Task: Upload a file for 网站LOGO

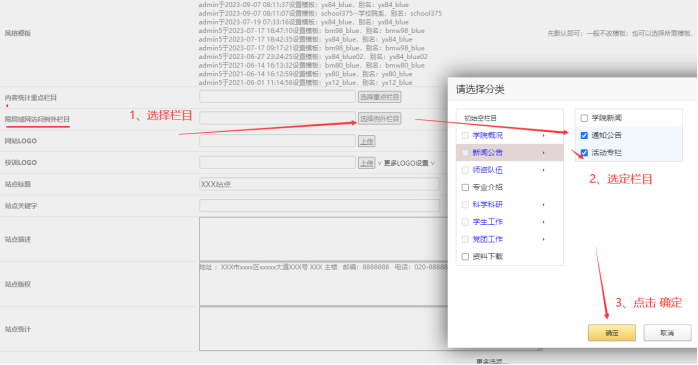Action: pyautogui.click(x=367, y=141)
